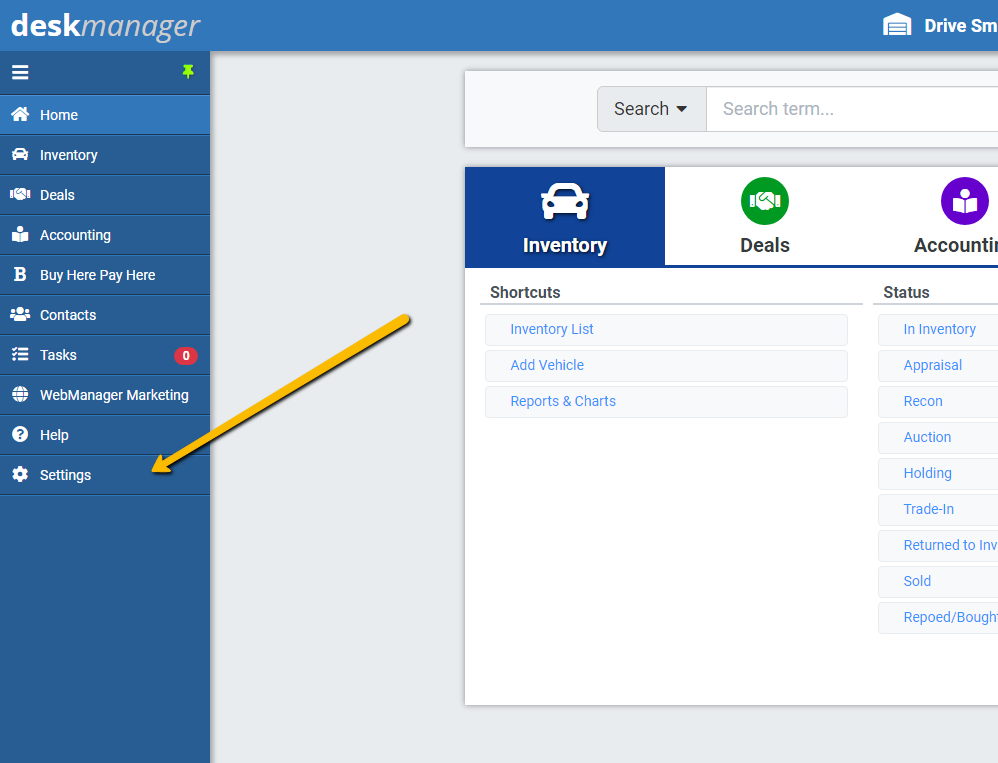998x763 pixels.
Task: Click Trade-In under Status
Action: tap(928, 509)
